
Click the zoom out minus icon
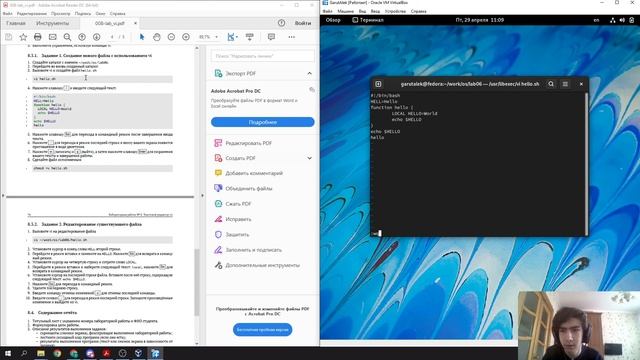tap(171, 37)
